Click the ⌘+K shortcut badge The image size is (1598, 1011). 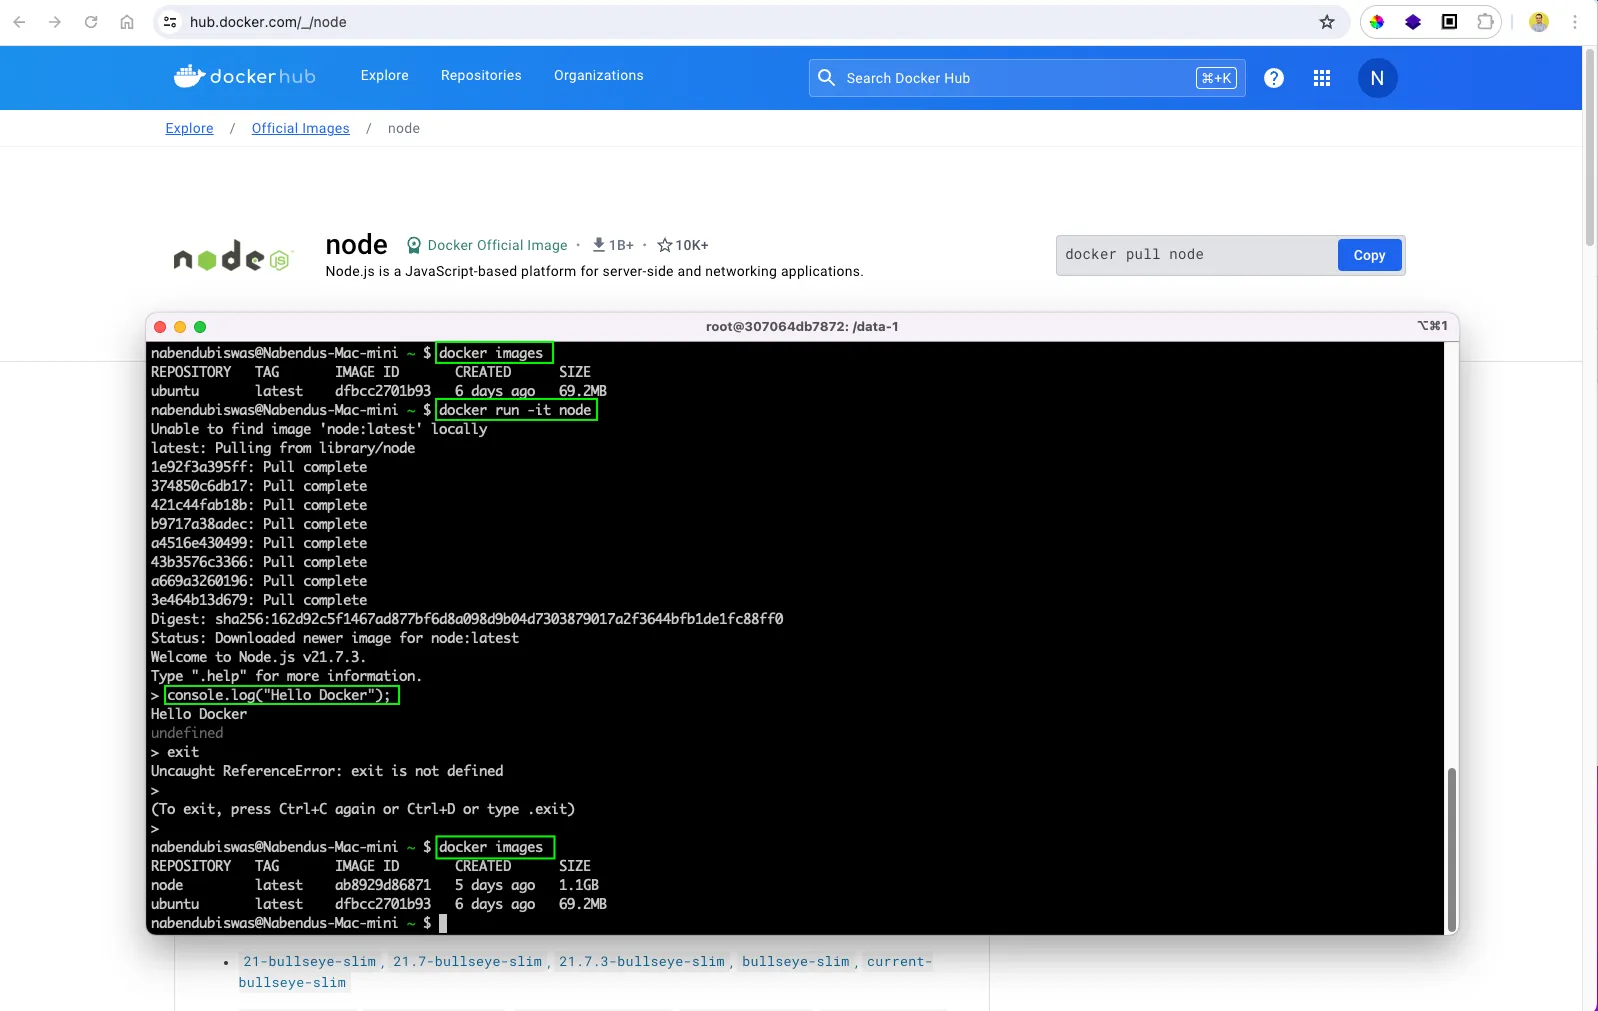point(1216,78)
